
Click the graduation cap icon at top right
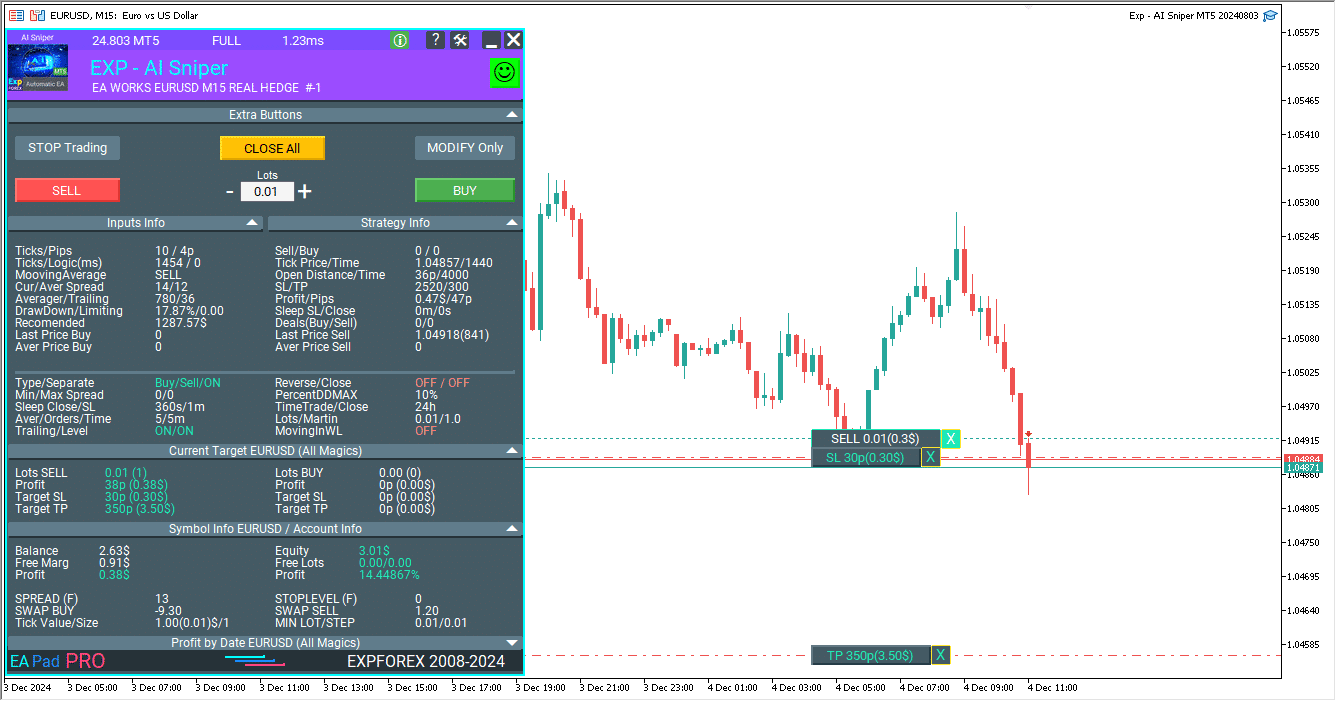1270,15
